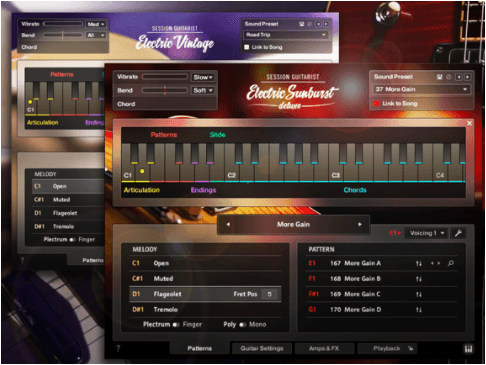The image size is (486, 365).
Task: Open Road Trip preset dropdown in Vintage window
Action: [x=286, y=35]
